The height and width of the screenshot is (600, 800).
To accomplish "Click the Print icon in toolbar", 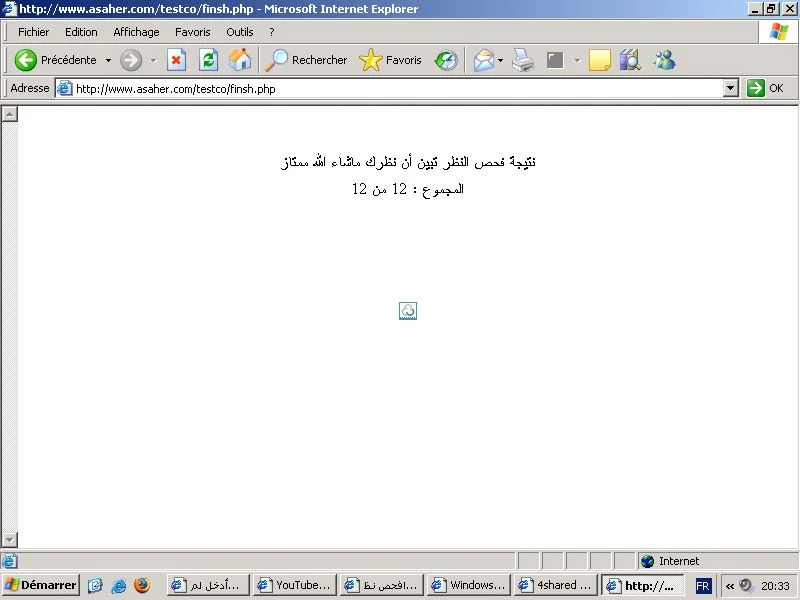I will coord(523,60).
